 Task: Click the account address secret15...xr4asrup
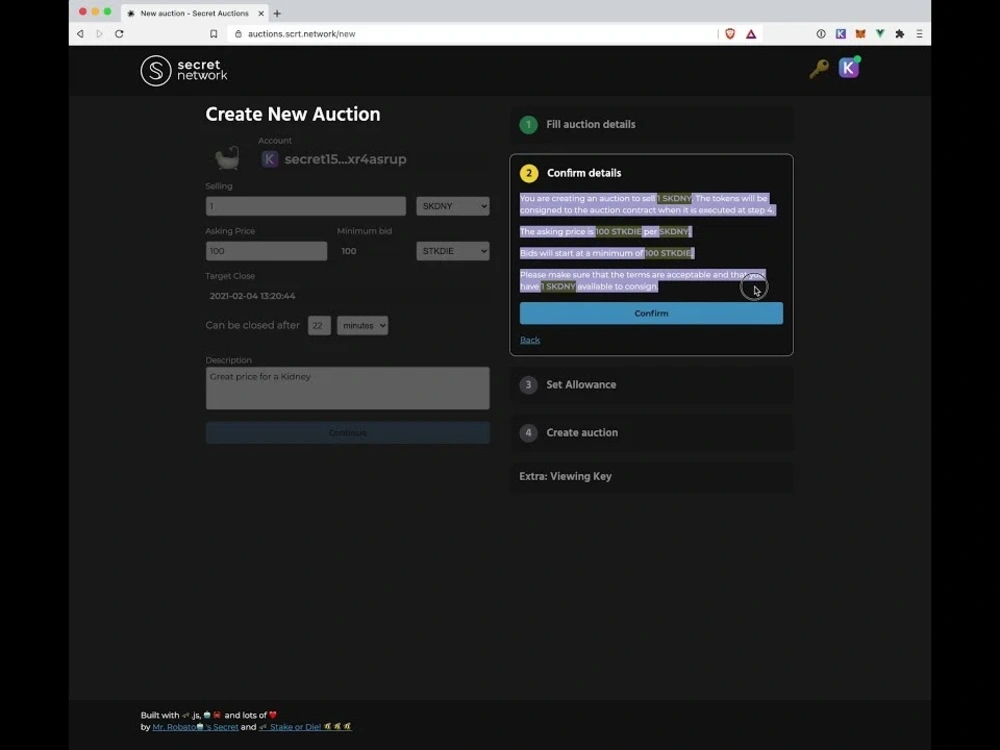[x=345, y=159]
